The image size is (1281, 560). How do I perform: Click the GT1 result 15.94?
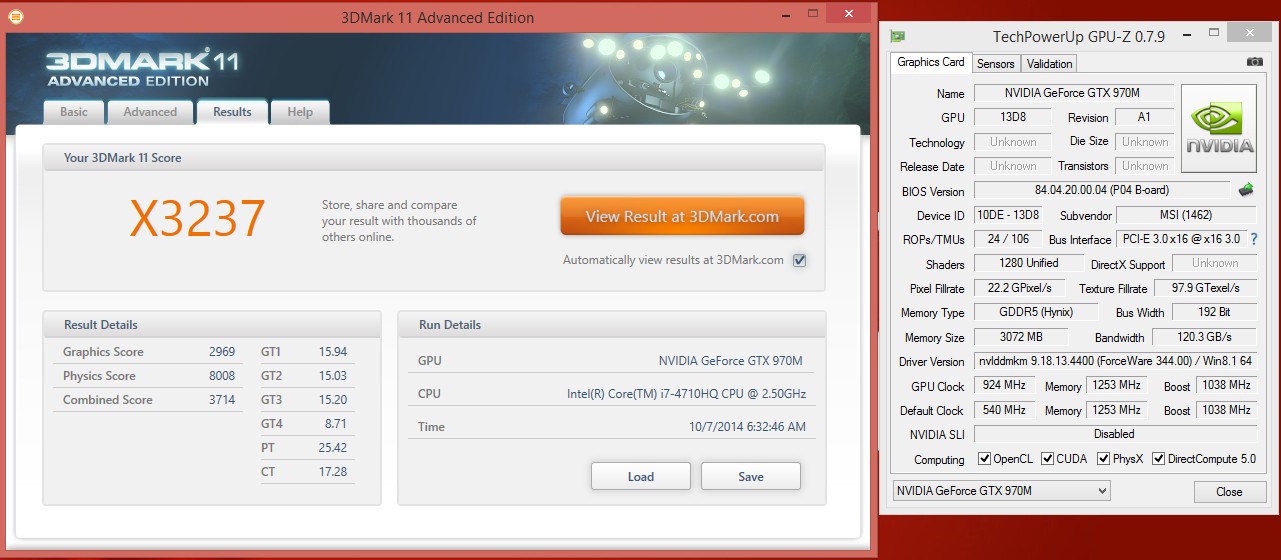pos(333,352)
